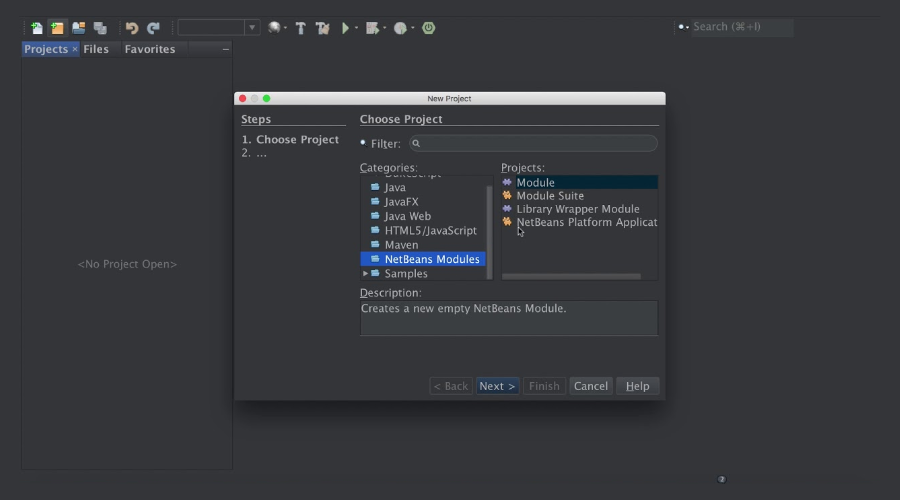This screenshot has height=500, width=900.
Task: Click the folder icon next to Java
Action: [375, 187]
